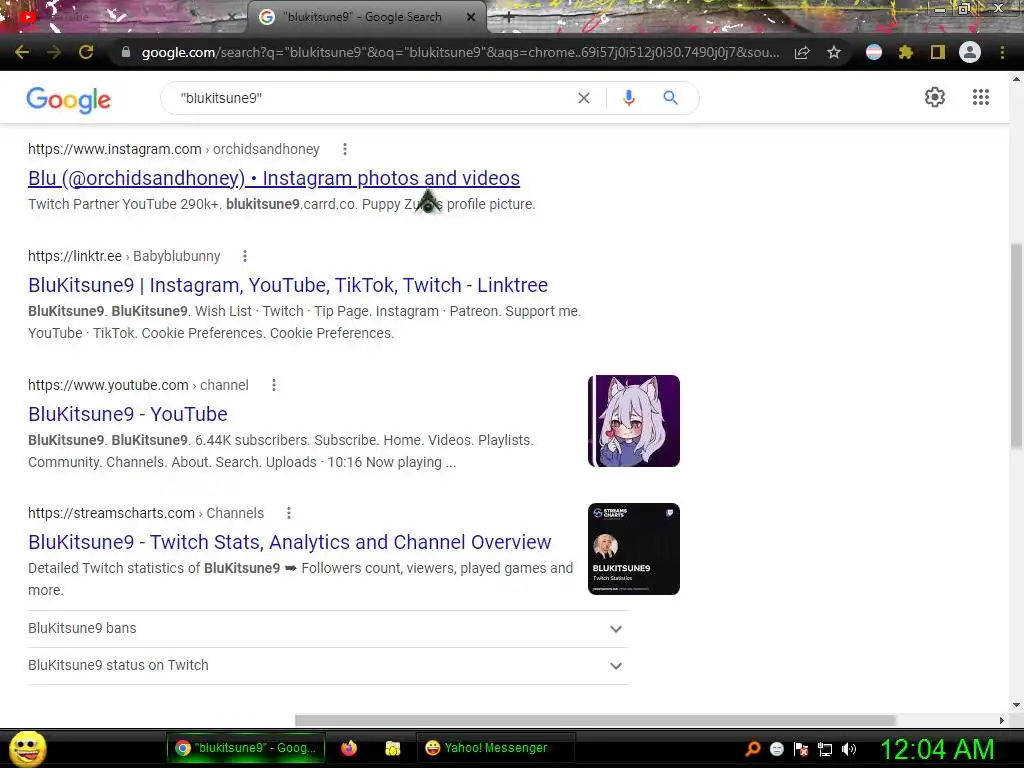
Task: Focus the Google search input field
Action: coord(372,98)
